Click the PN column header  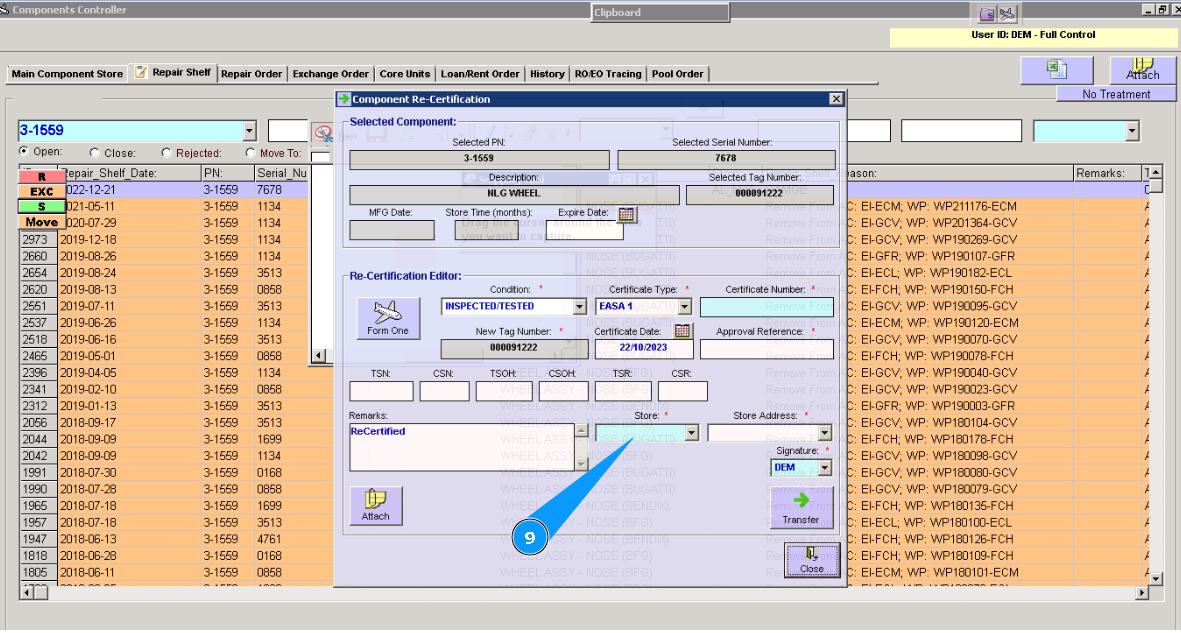228,173
